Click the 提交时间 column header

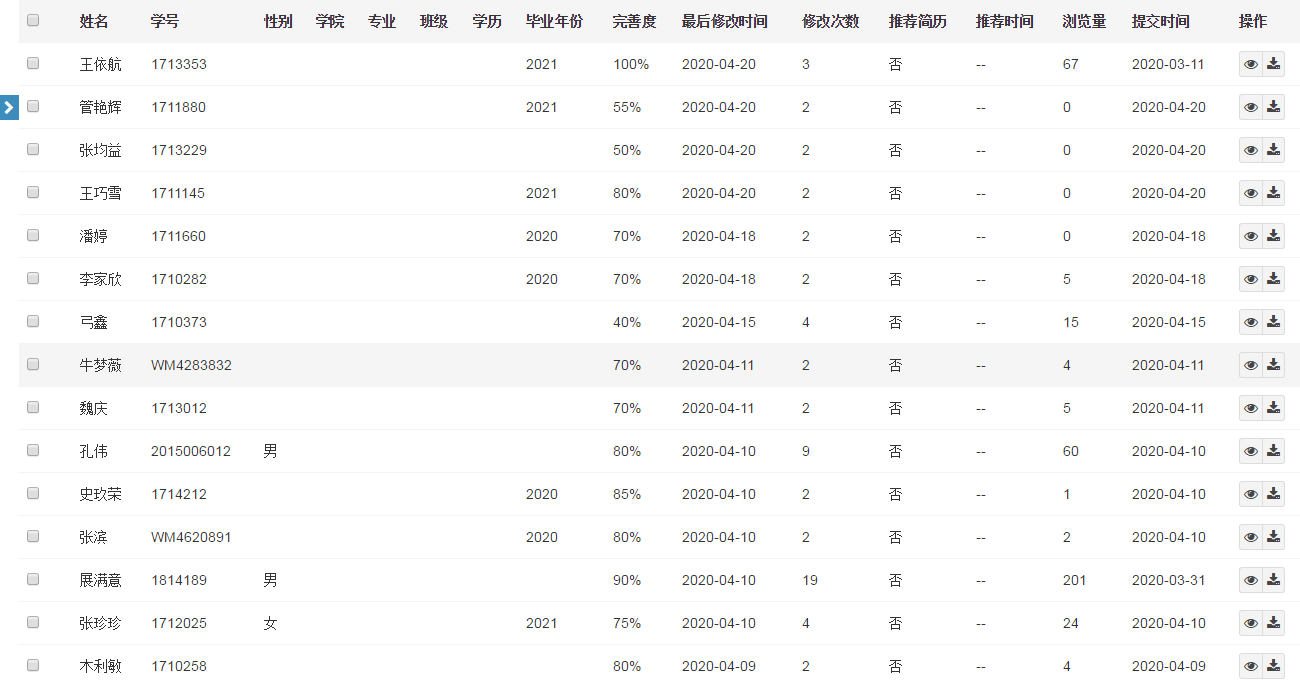coord(1160,21)
